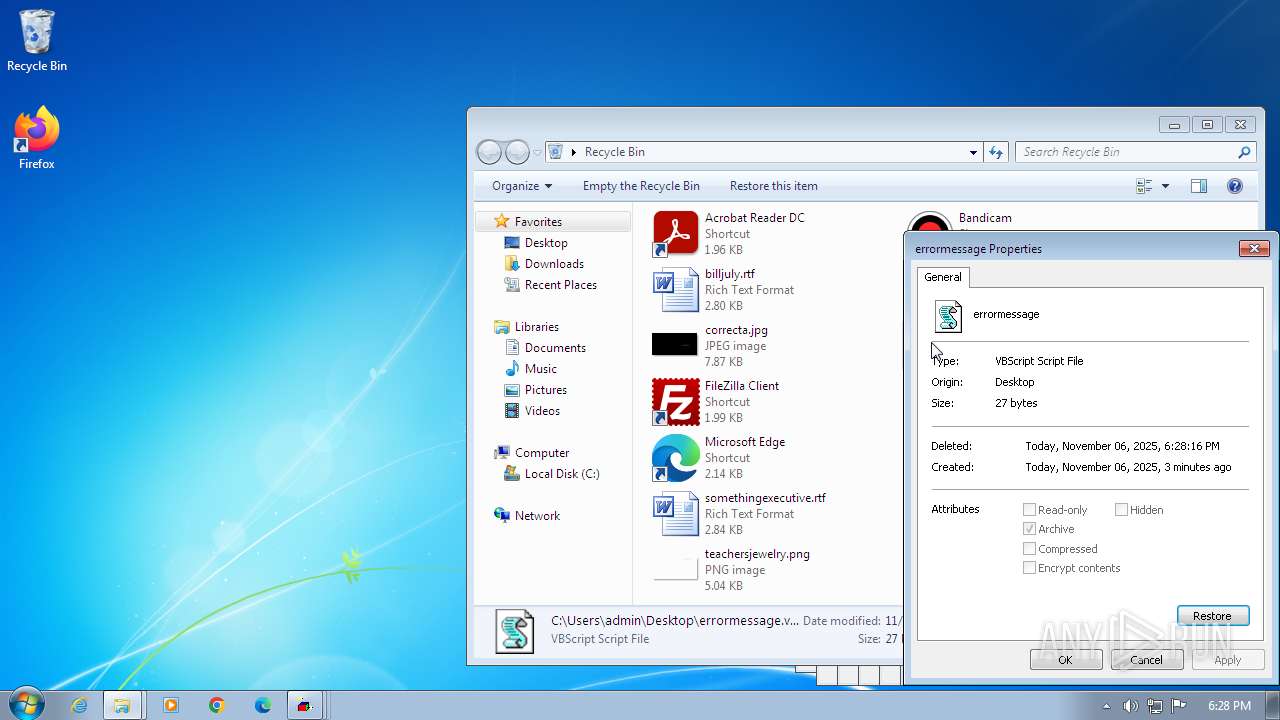Open the Pictures library
Screen dimensions: 1280x720
(546, 390)
